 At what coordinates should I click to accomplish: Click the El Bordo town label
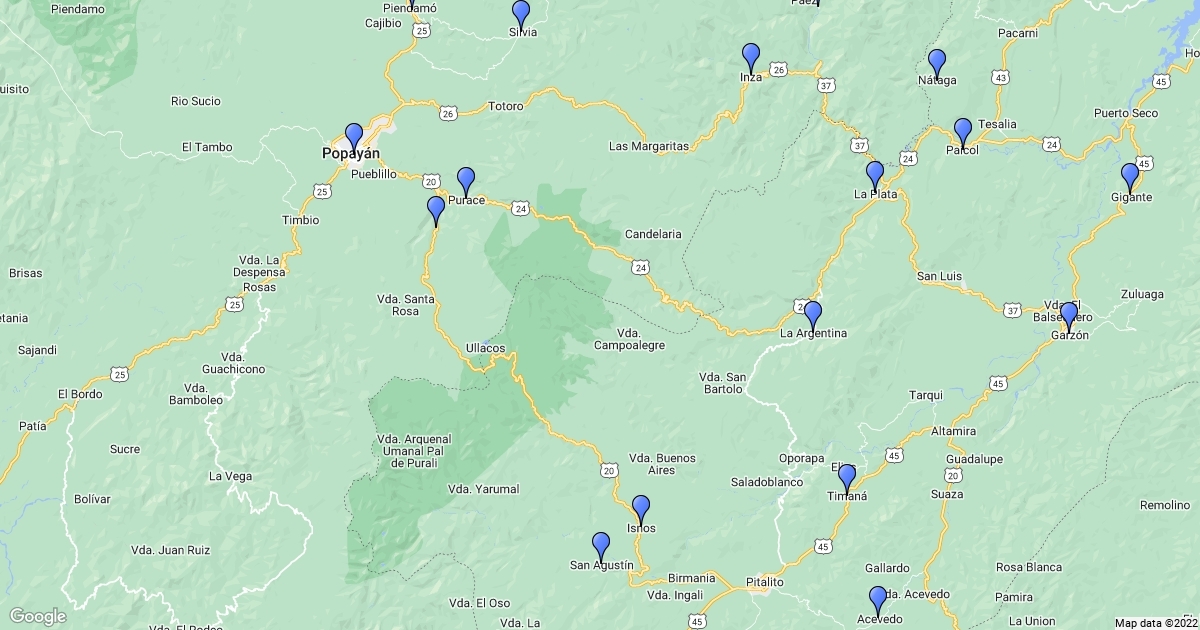79,394
